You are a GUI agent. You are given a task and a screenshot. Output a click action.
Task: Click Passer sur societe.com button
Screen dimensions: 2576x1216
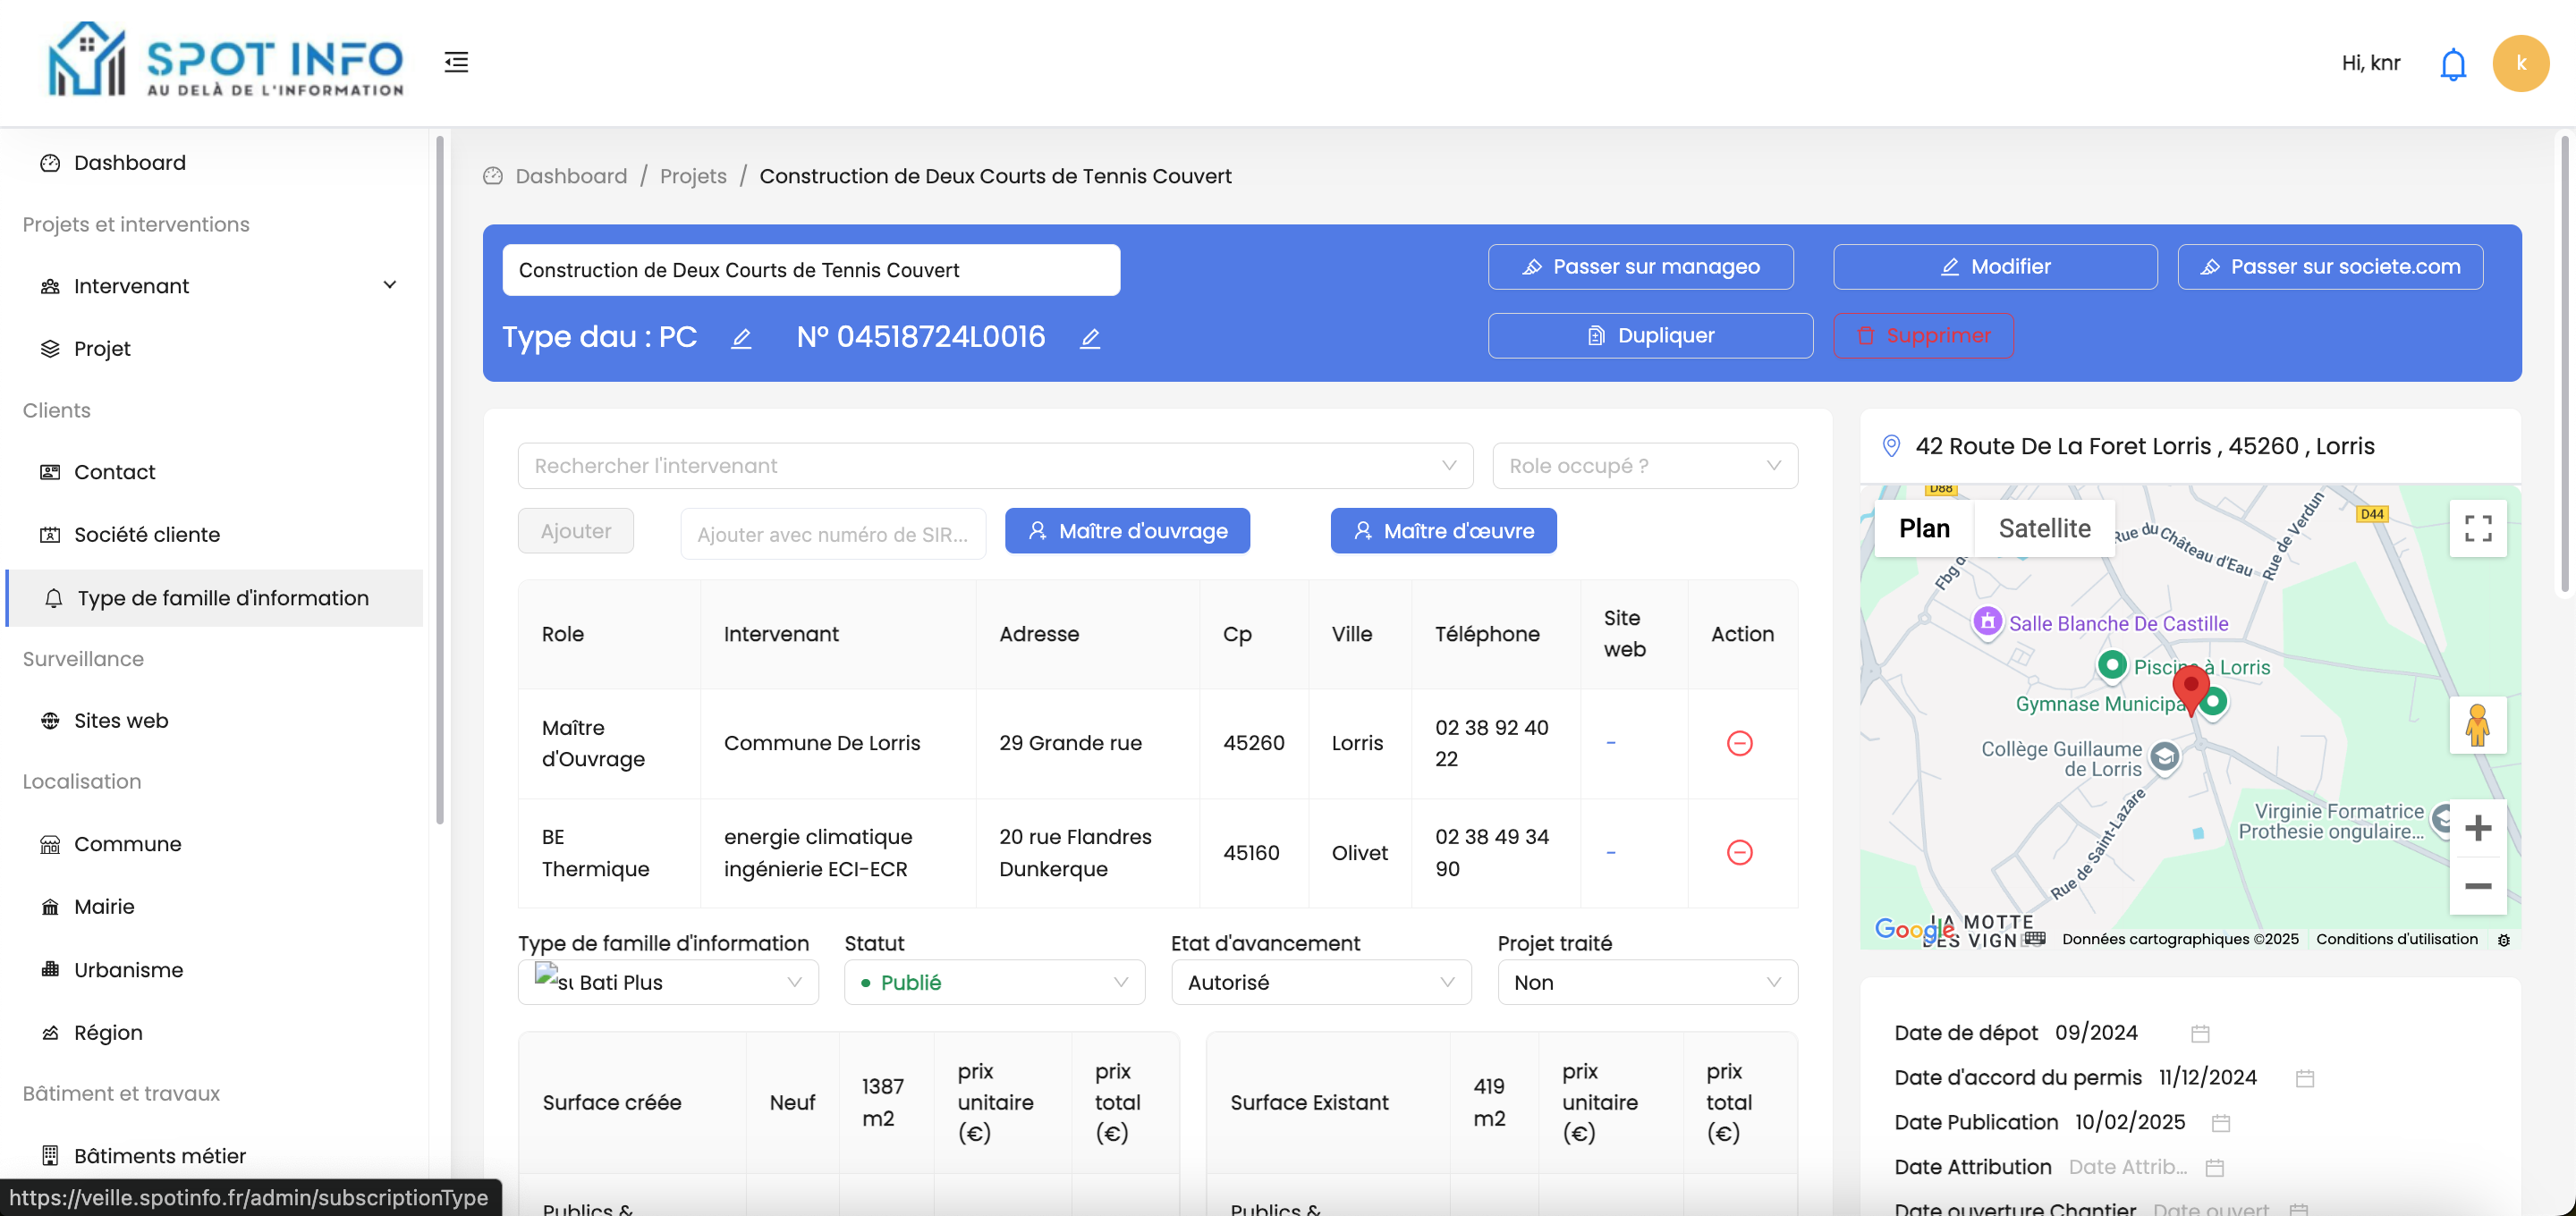point(2330,267)
